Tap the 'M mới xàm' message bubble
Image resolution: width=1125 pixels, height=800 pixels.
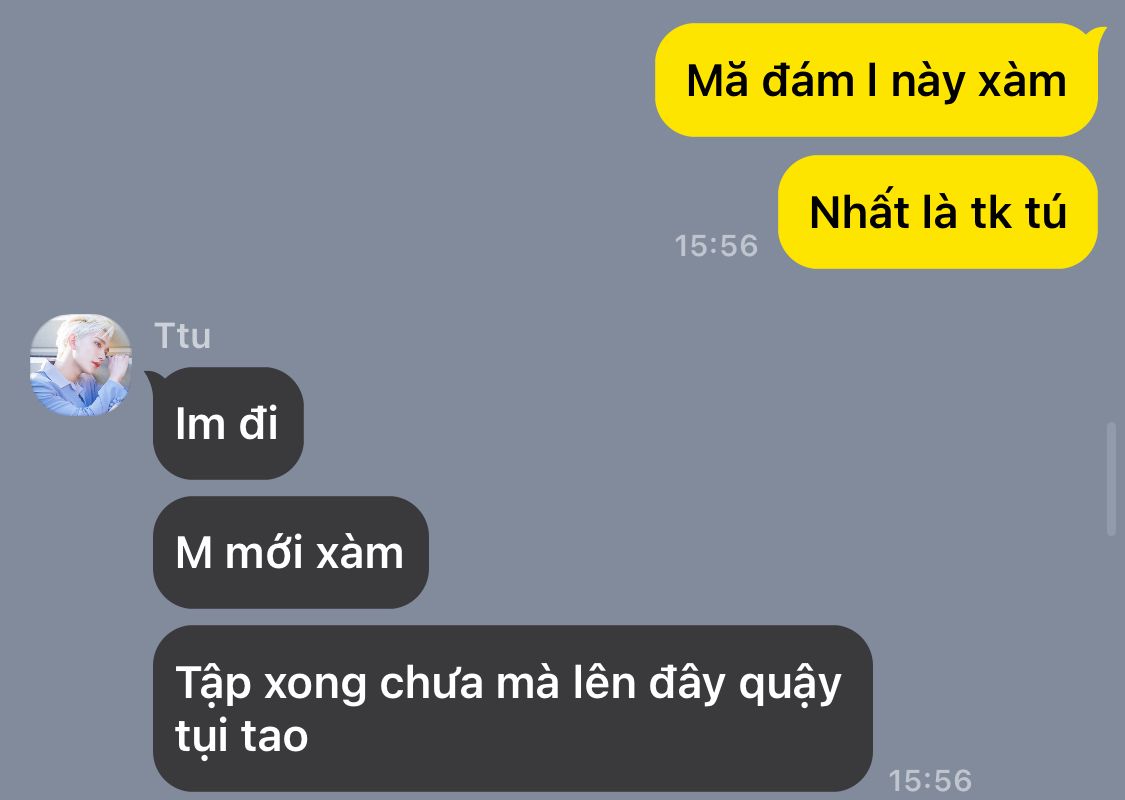click(x=291, y=552)
